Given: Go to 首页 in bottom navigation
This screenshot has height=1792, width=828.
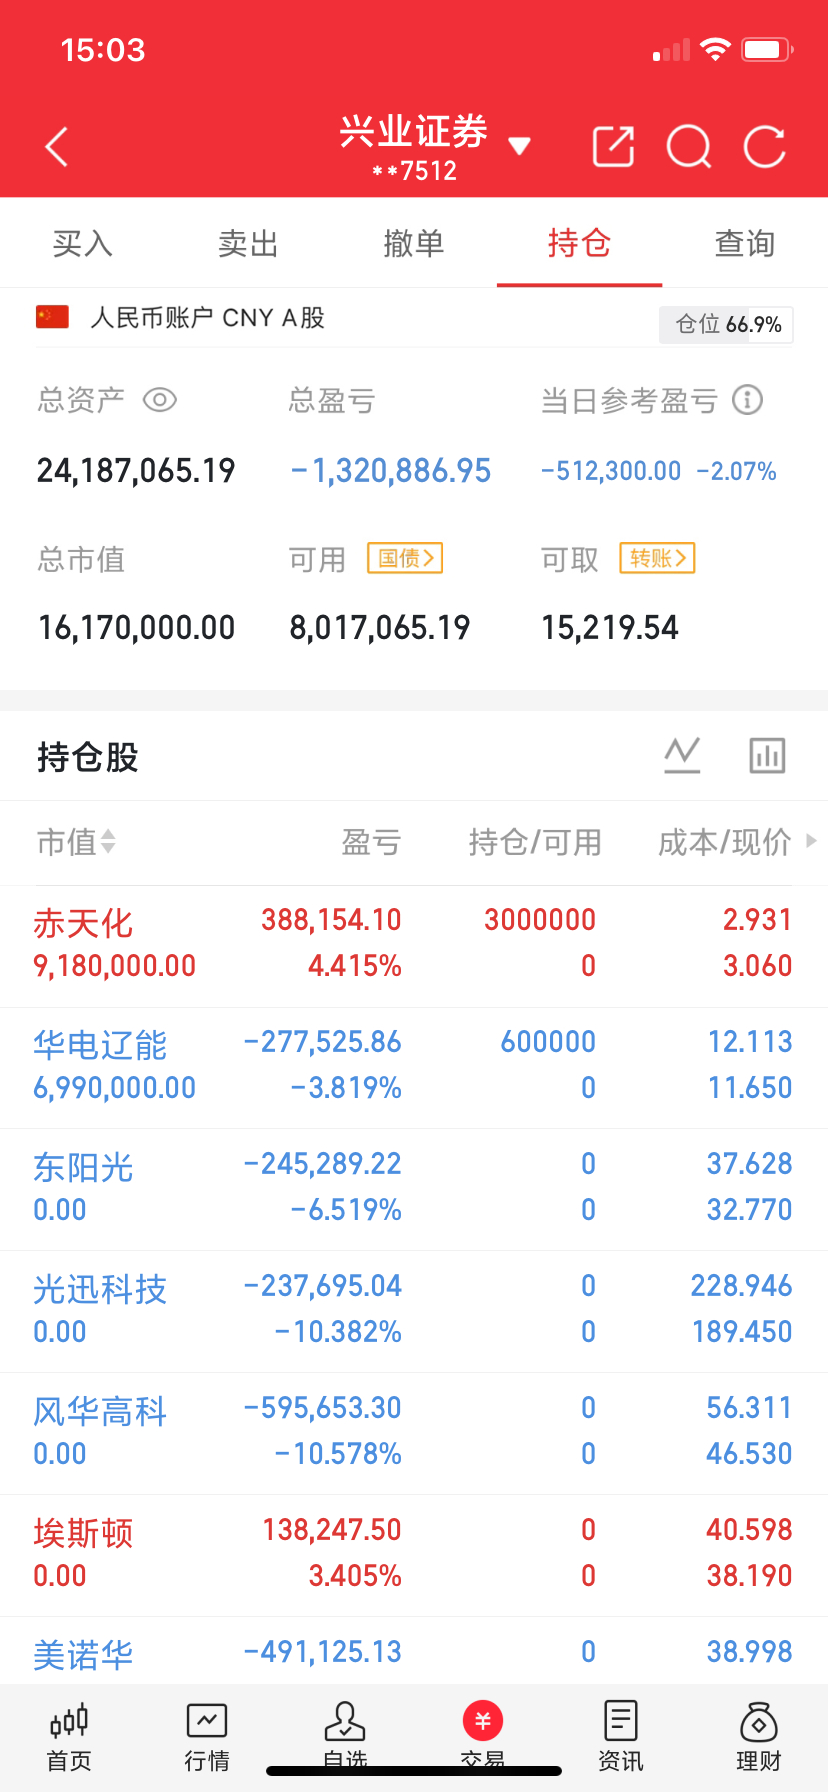Looking at the screenshot, I should point(69,1737).
